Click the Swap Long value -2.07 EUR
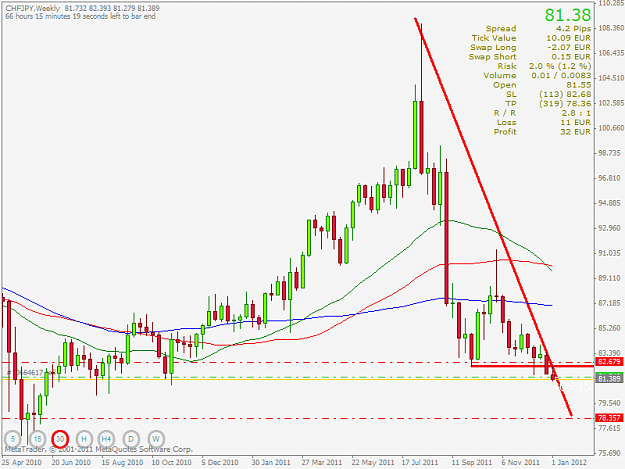 (569, 47)
